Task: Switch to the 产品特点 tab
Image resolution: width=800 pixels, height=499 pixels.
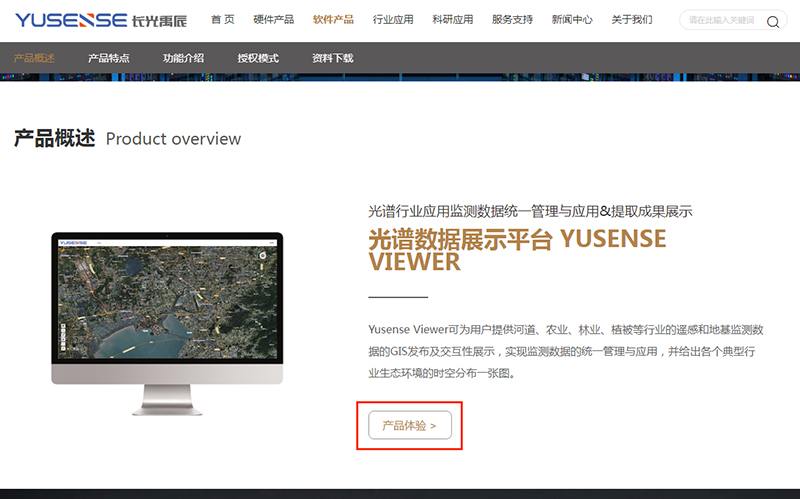Action: point(109,58)
